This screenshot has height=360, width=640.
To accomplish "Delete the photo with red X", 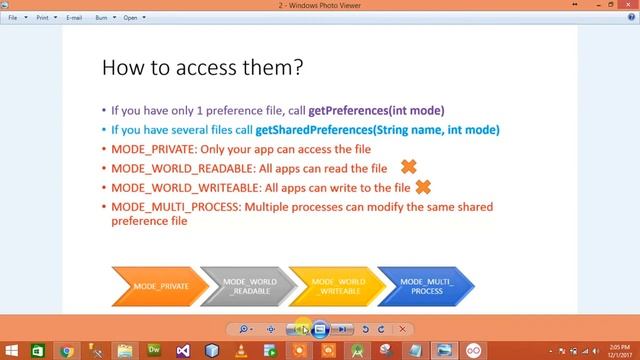I will (x=402, y=329).
